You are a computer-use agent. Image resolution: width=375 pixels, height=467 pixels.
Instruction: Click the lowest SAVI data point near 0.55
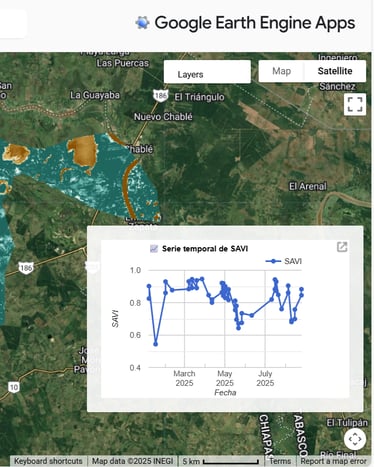pos(155,344)
